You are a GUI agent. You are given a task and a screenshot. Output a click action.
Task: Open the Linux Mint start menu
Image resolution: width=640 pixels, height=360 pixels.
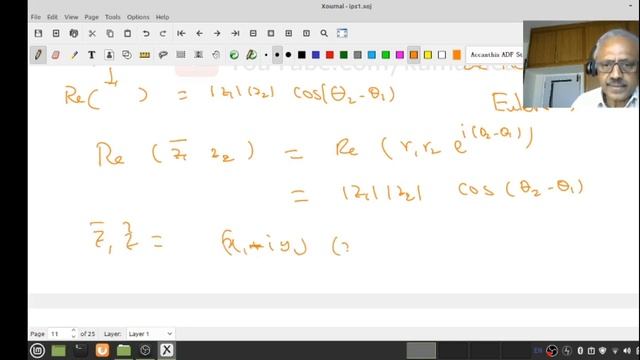point(38,350)
